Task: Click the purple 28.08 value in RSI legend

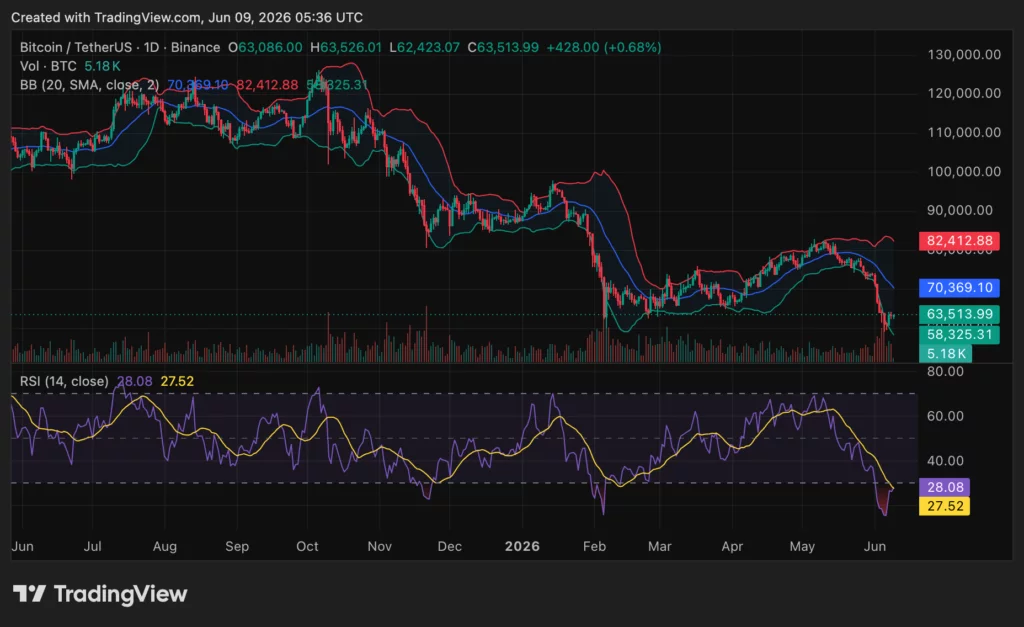Action: pyautogui.click(x=135, y=381)
